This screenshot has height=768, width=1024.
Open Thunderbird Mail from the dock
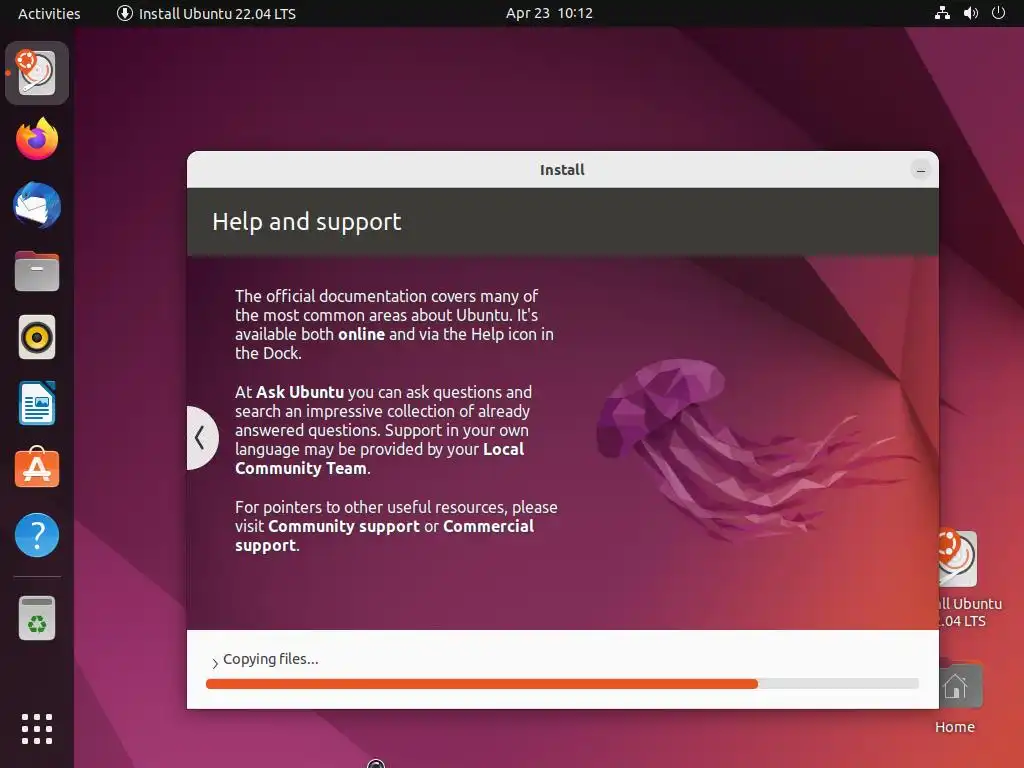37,206
